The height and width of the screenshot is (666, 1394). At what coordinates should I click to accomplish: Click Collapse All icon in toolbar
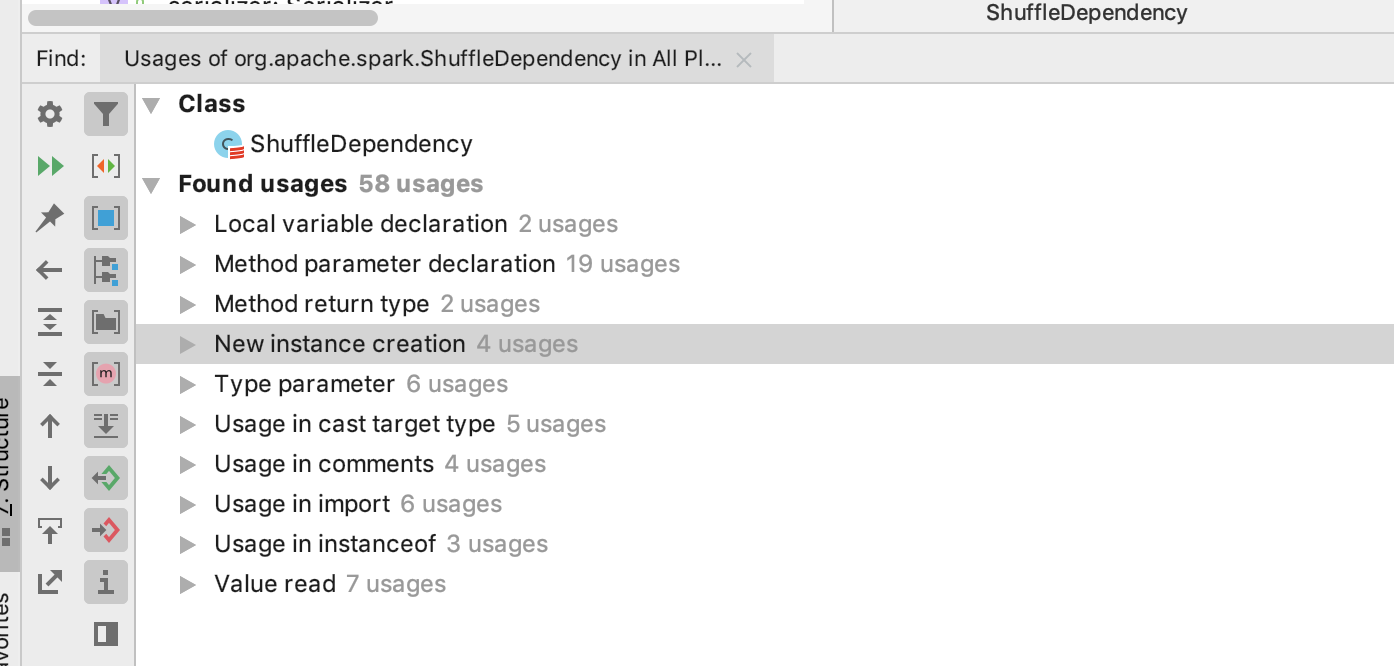coord(50,374)
